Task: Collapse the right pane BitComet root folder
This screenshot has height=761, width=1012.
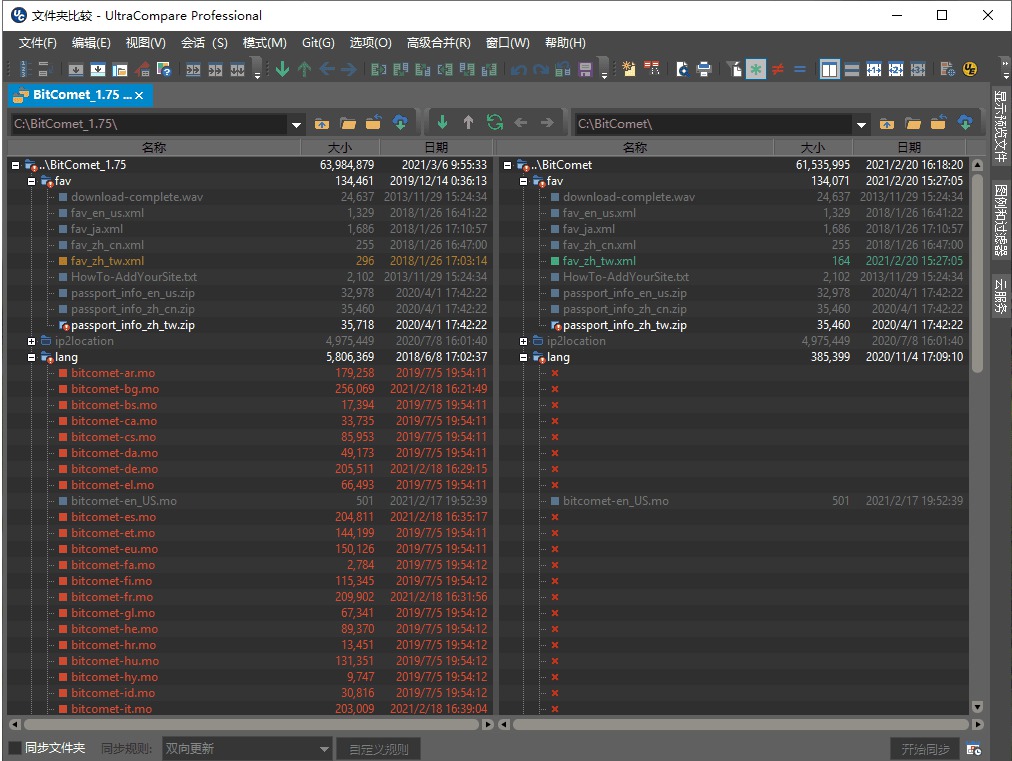Action: [507, 165]
